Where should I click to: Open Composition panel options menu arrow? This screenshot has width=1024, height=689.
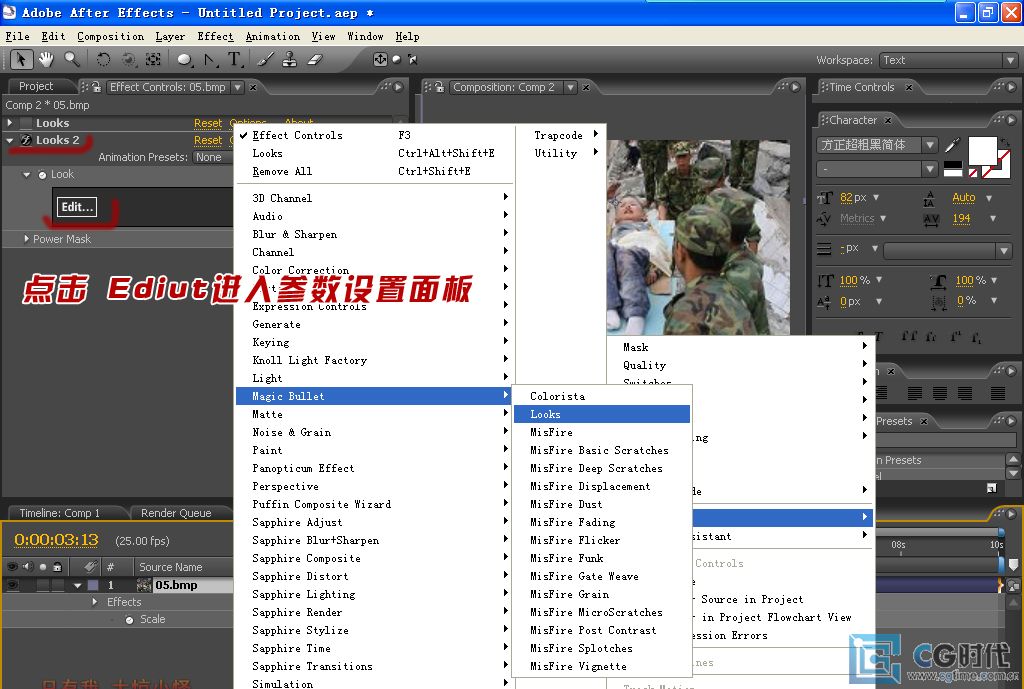click(796, 87)
